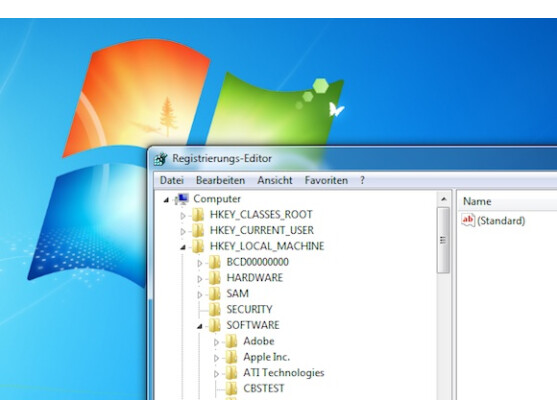Click the tree pane scrollbar thumb

[x=443, y=240]
